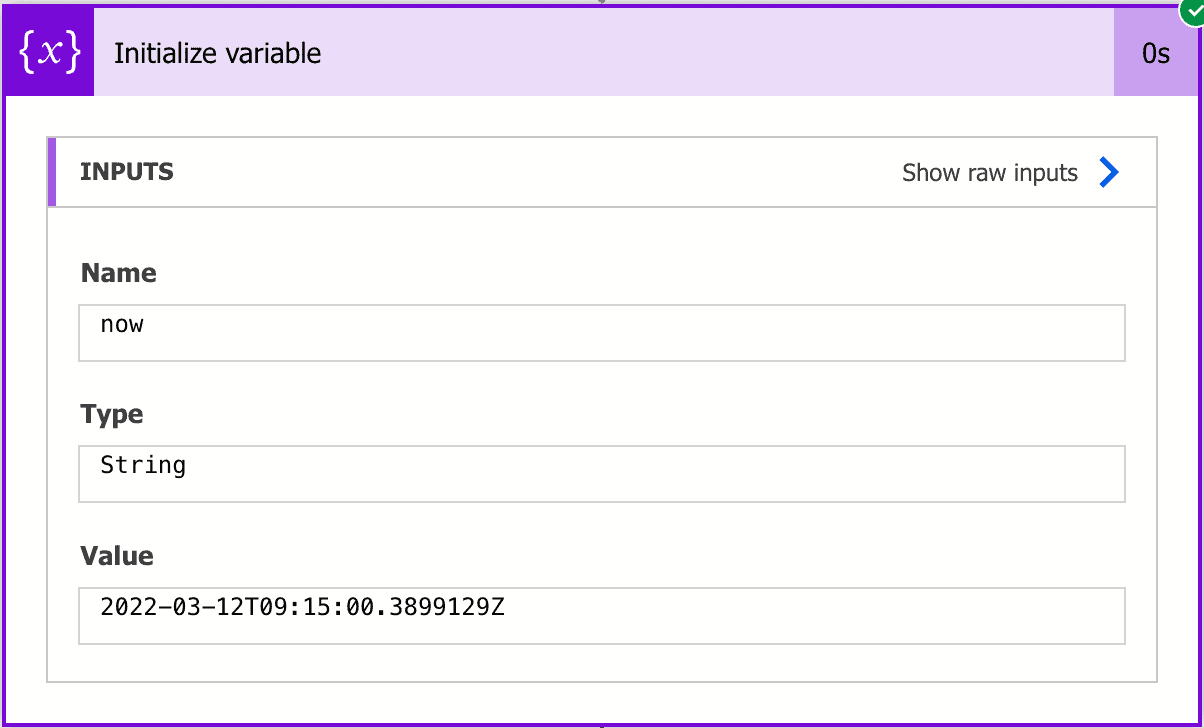Click the connector node above the action card
Image resolution: width=1204 pixels, height=728 pixels.
600,3
